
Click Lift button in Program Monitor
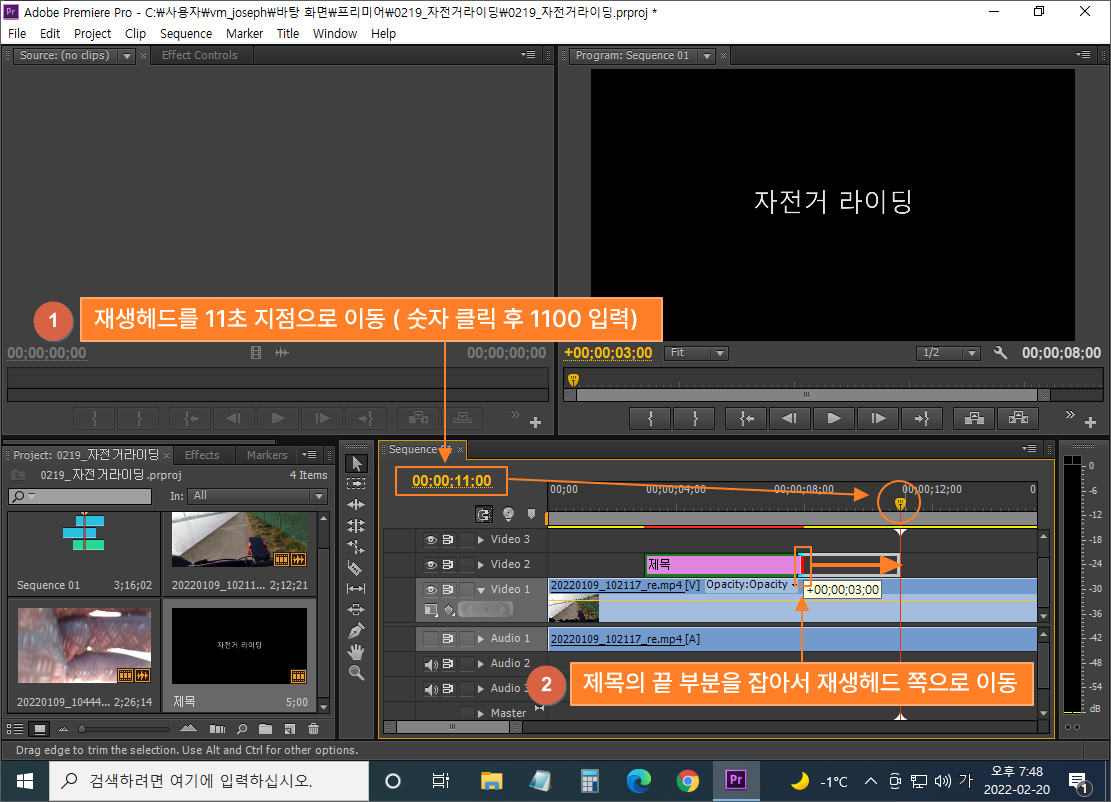(974, 418)
